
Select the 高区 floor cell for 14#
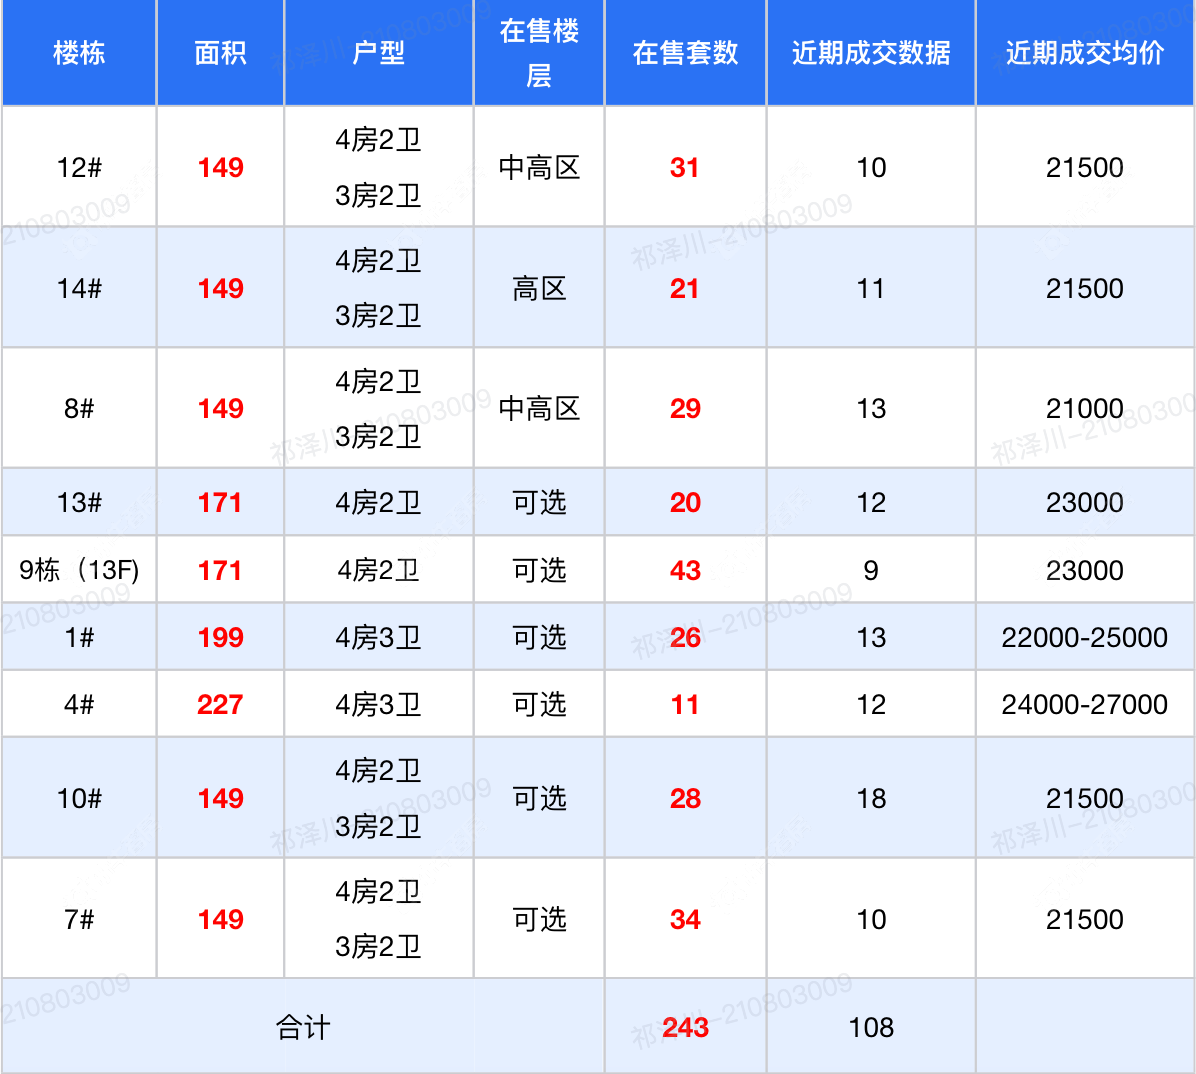(x=539, y=288)
